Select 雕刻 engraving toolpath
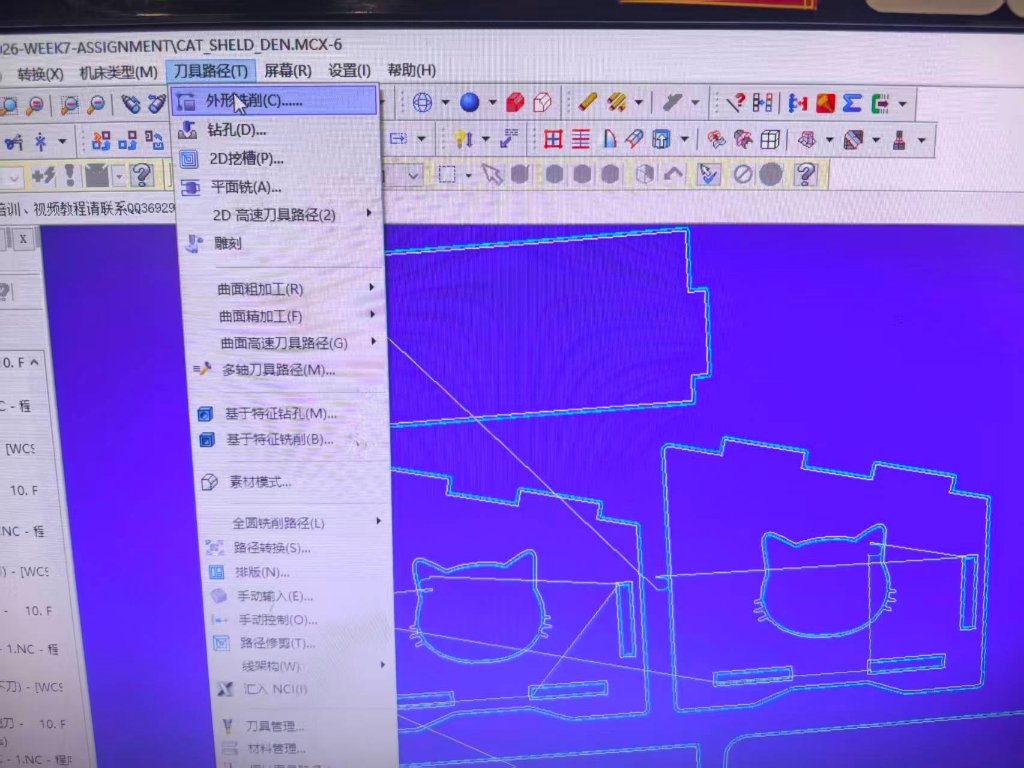 (x=282, y=244)
